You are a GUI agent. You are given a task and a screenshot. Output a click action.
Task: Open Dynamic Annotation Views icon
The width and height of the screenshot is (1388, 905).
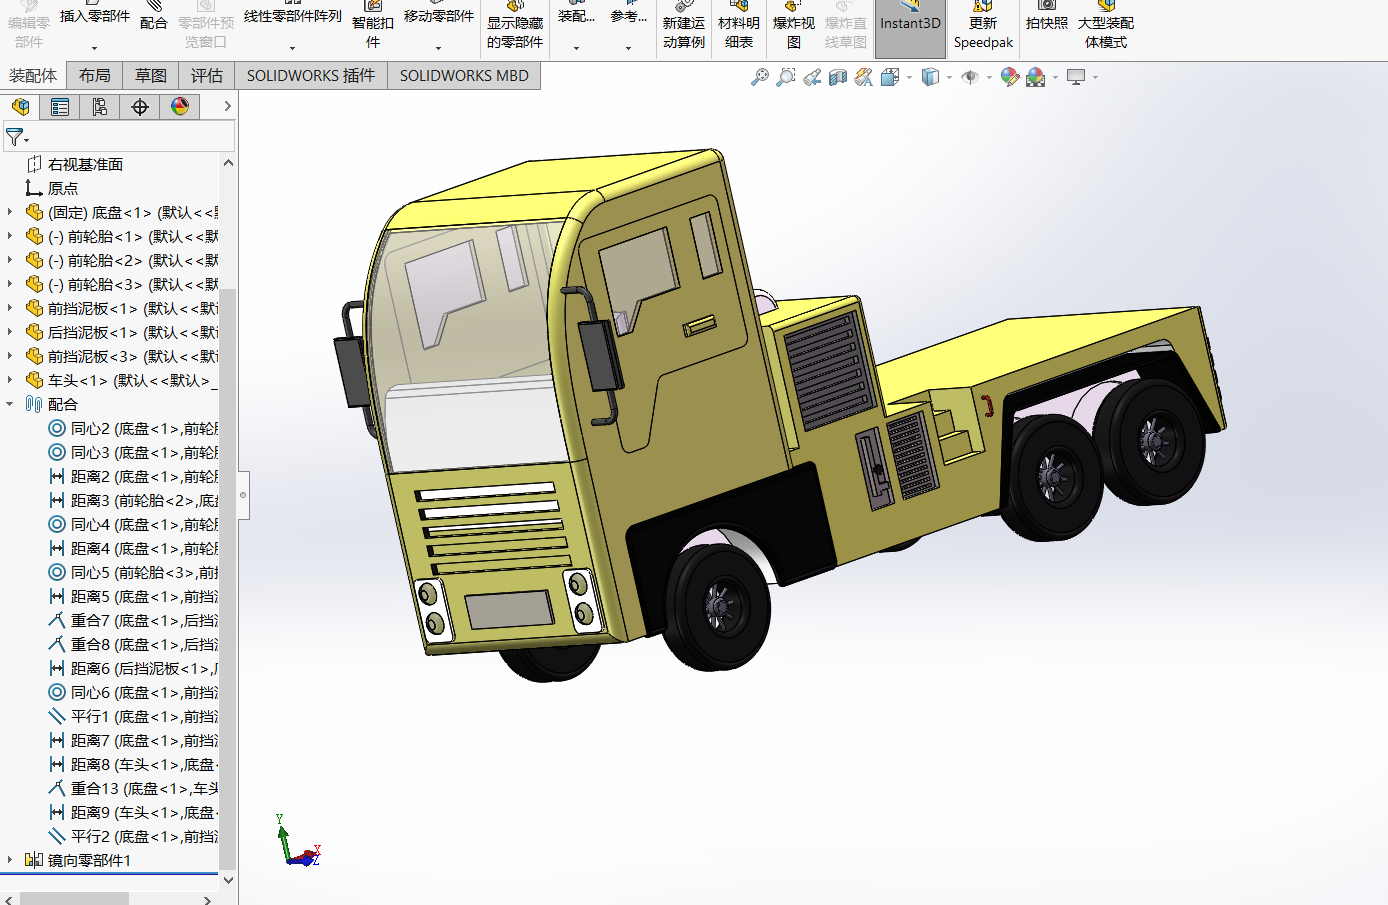coord(864,77)
